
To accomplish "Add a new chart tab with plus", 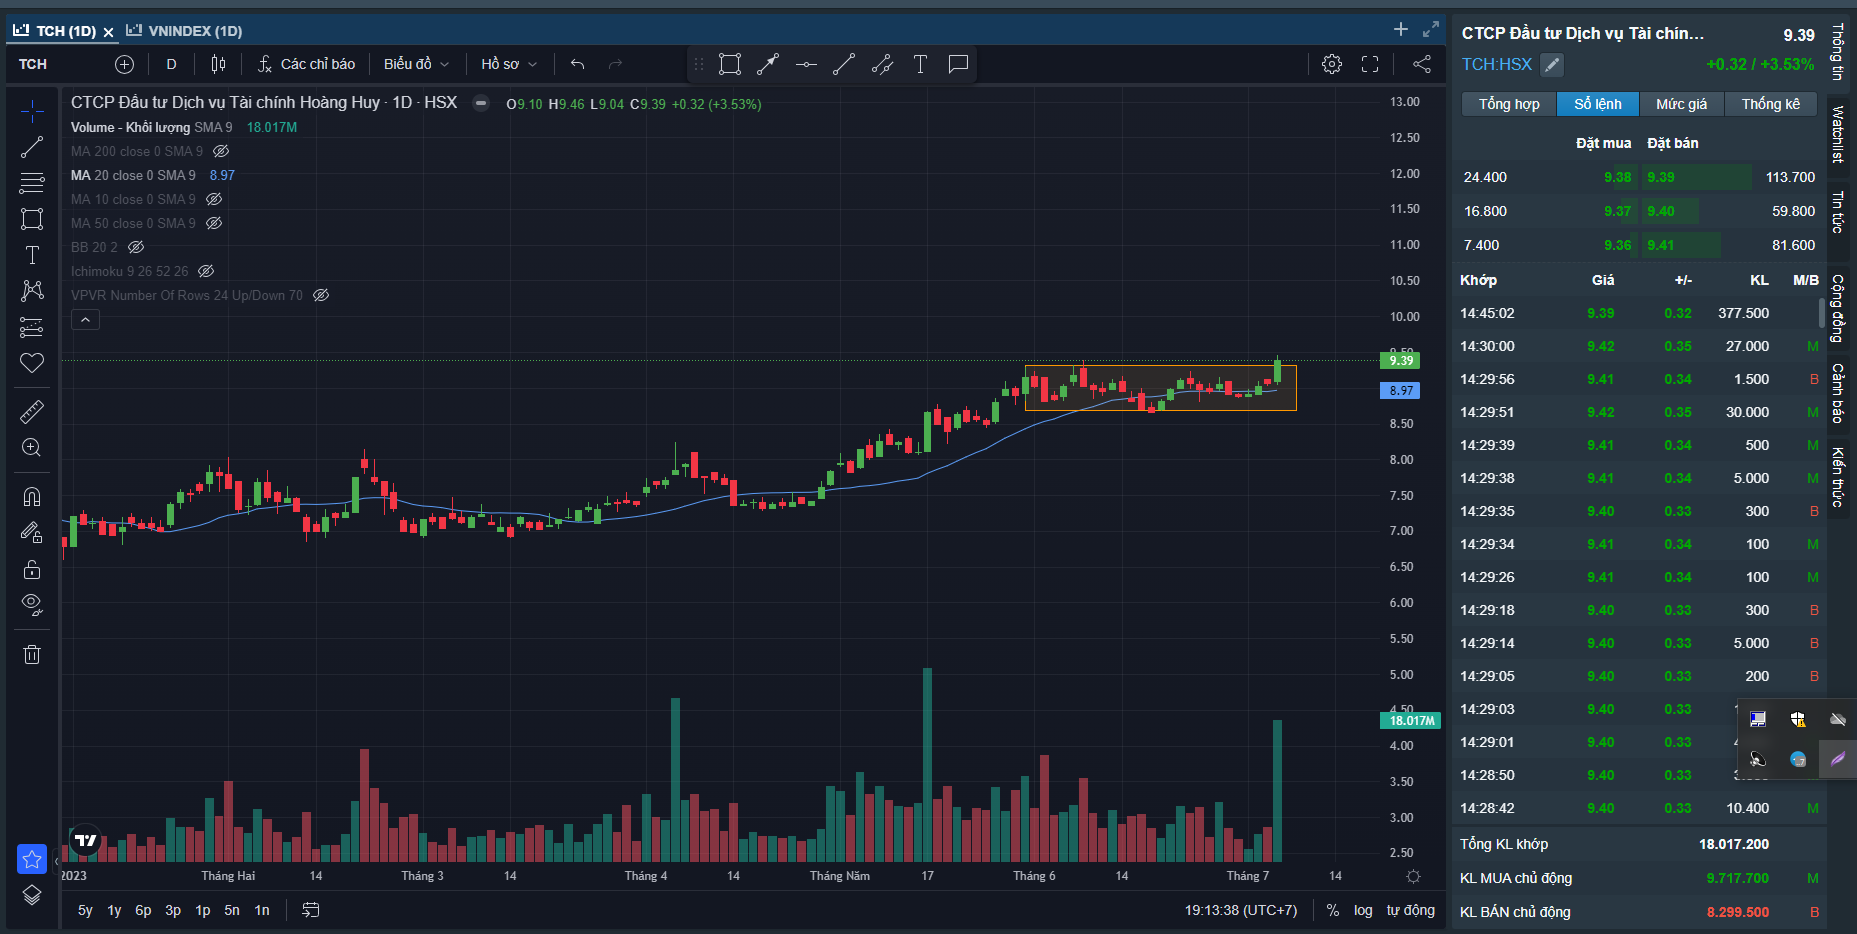I will (x=1401, y=29).
